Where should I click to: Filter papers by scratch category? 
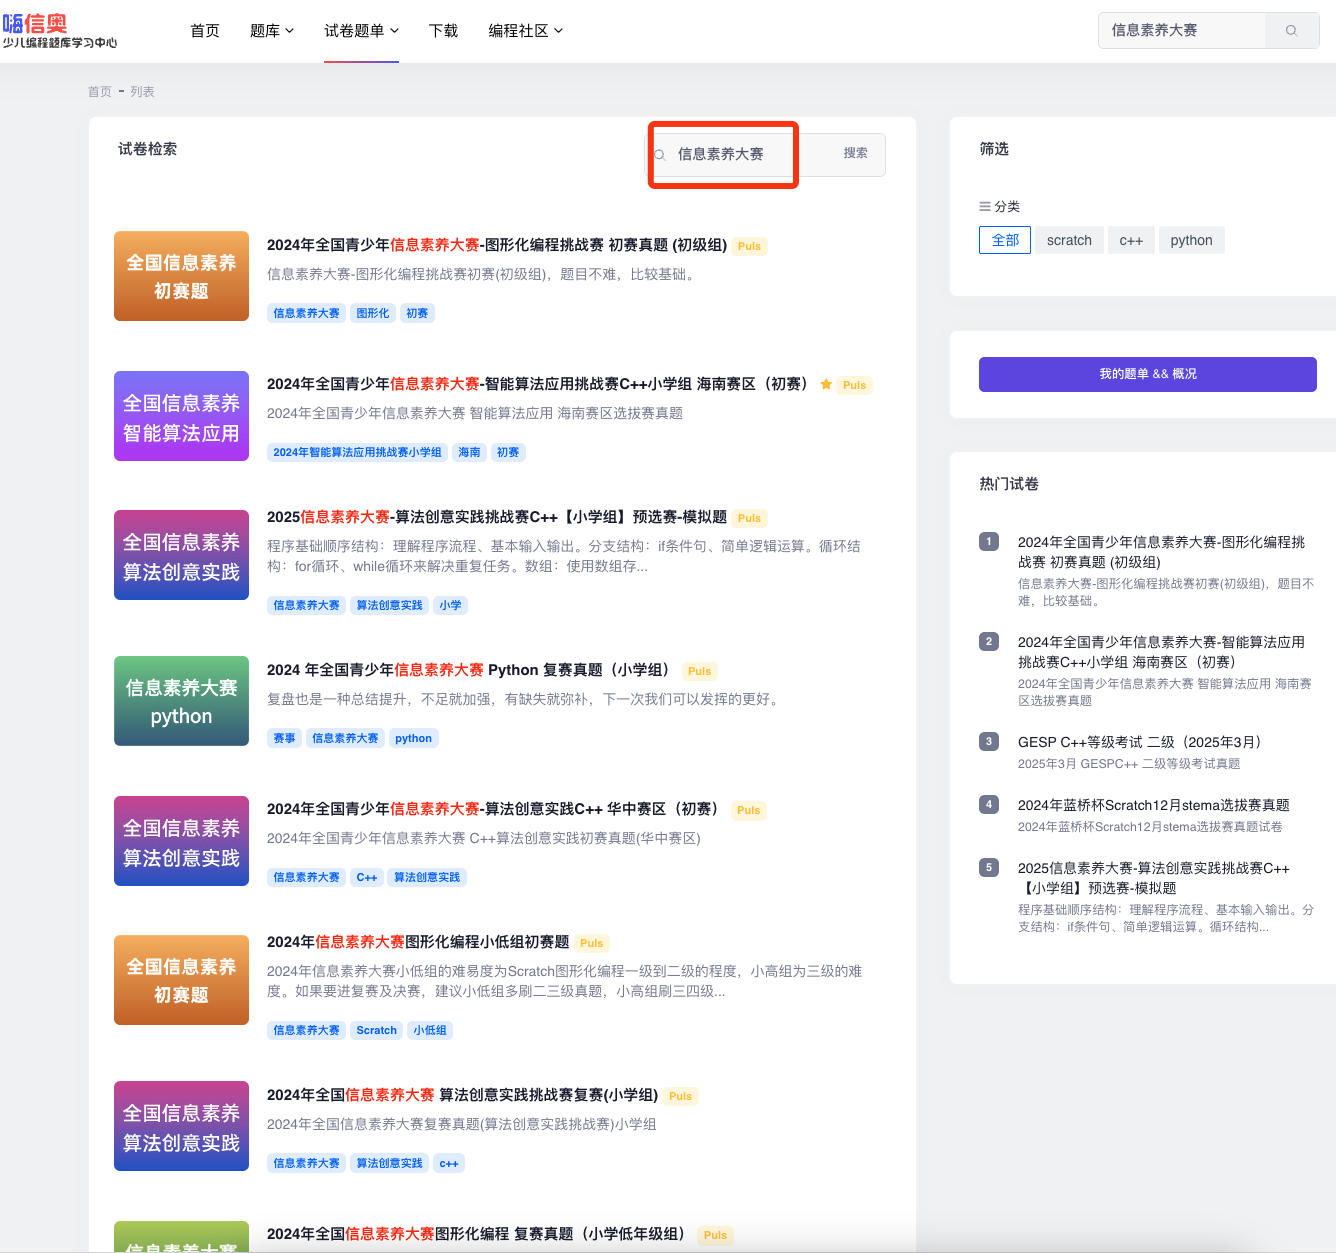(x=1069, y=240)
